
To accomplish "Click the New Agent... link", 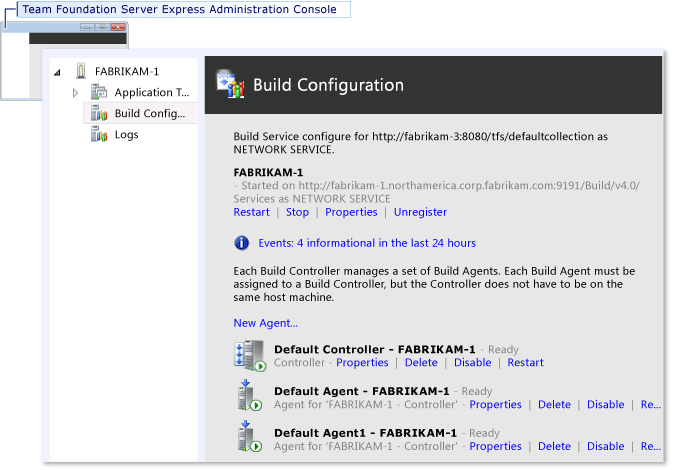I will (265, 323).
